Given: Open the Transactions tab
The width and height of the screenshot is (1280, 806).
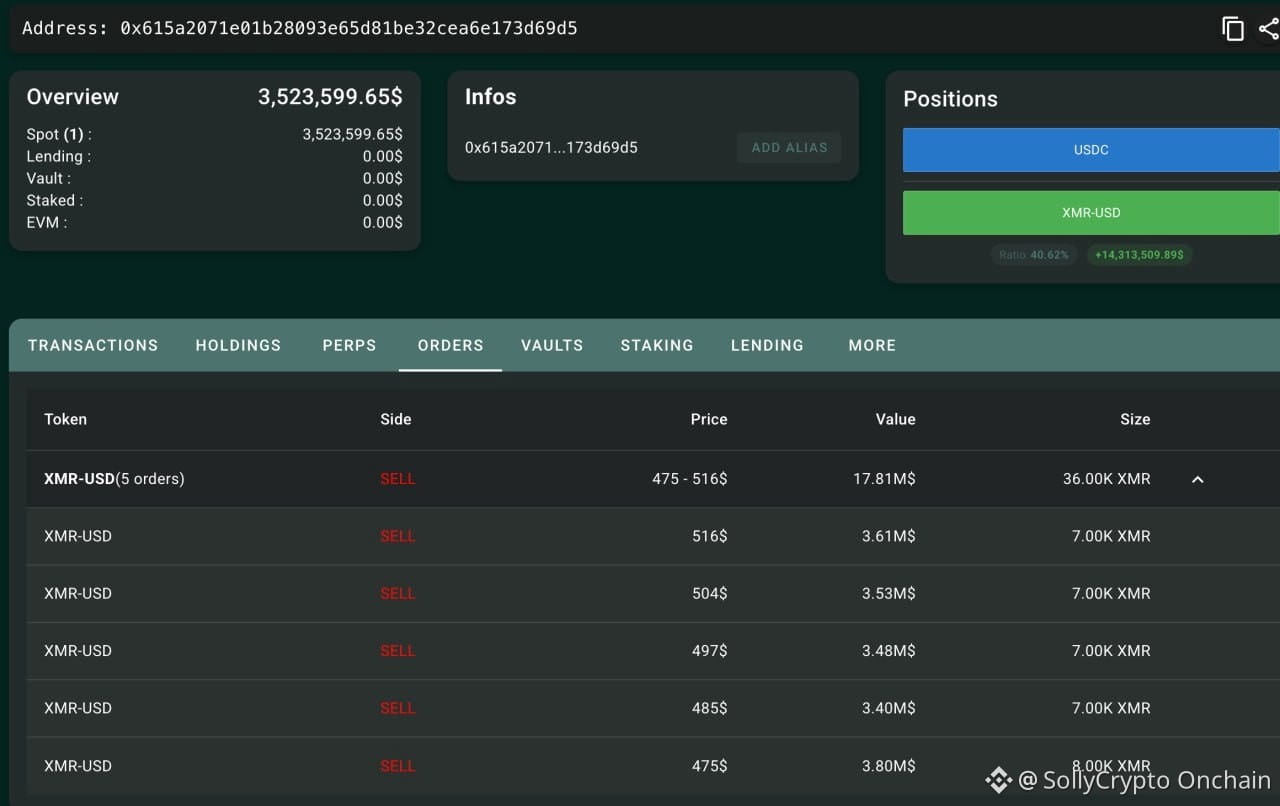Looking at the screenshot, I should pyautogui.click(x=93, y=345).
